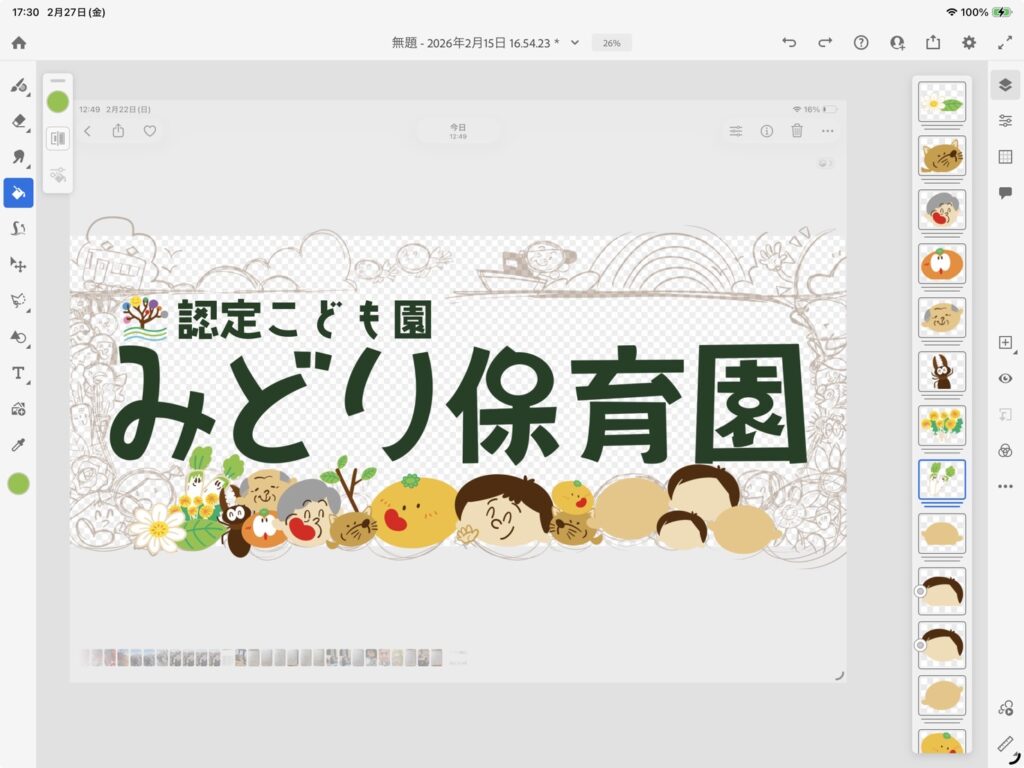Open the layer more options ellipsis
Viewport: 1024px width, 768px height.
(1005, 486)
